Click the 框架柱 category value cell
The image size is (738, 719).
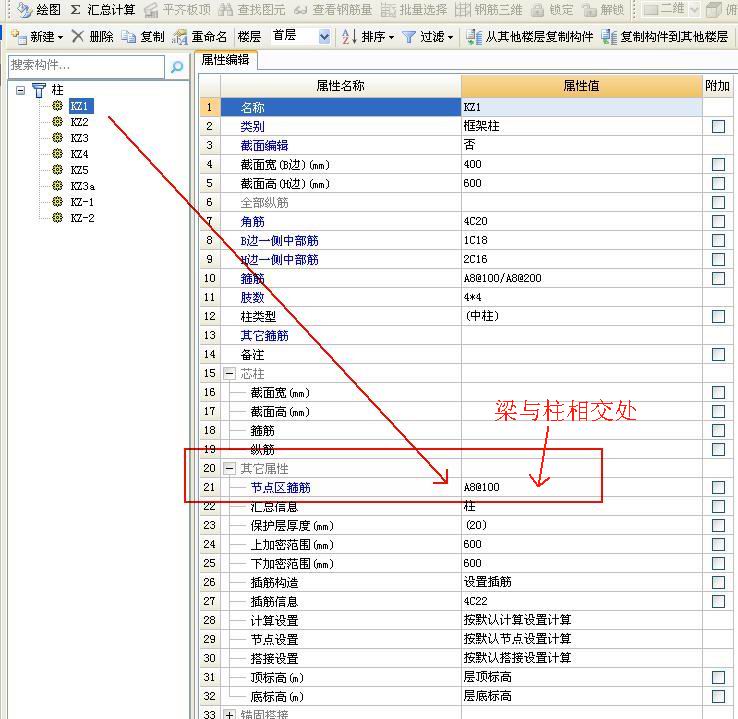[x=581, y=126]
